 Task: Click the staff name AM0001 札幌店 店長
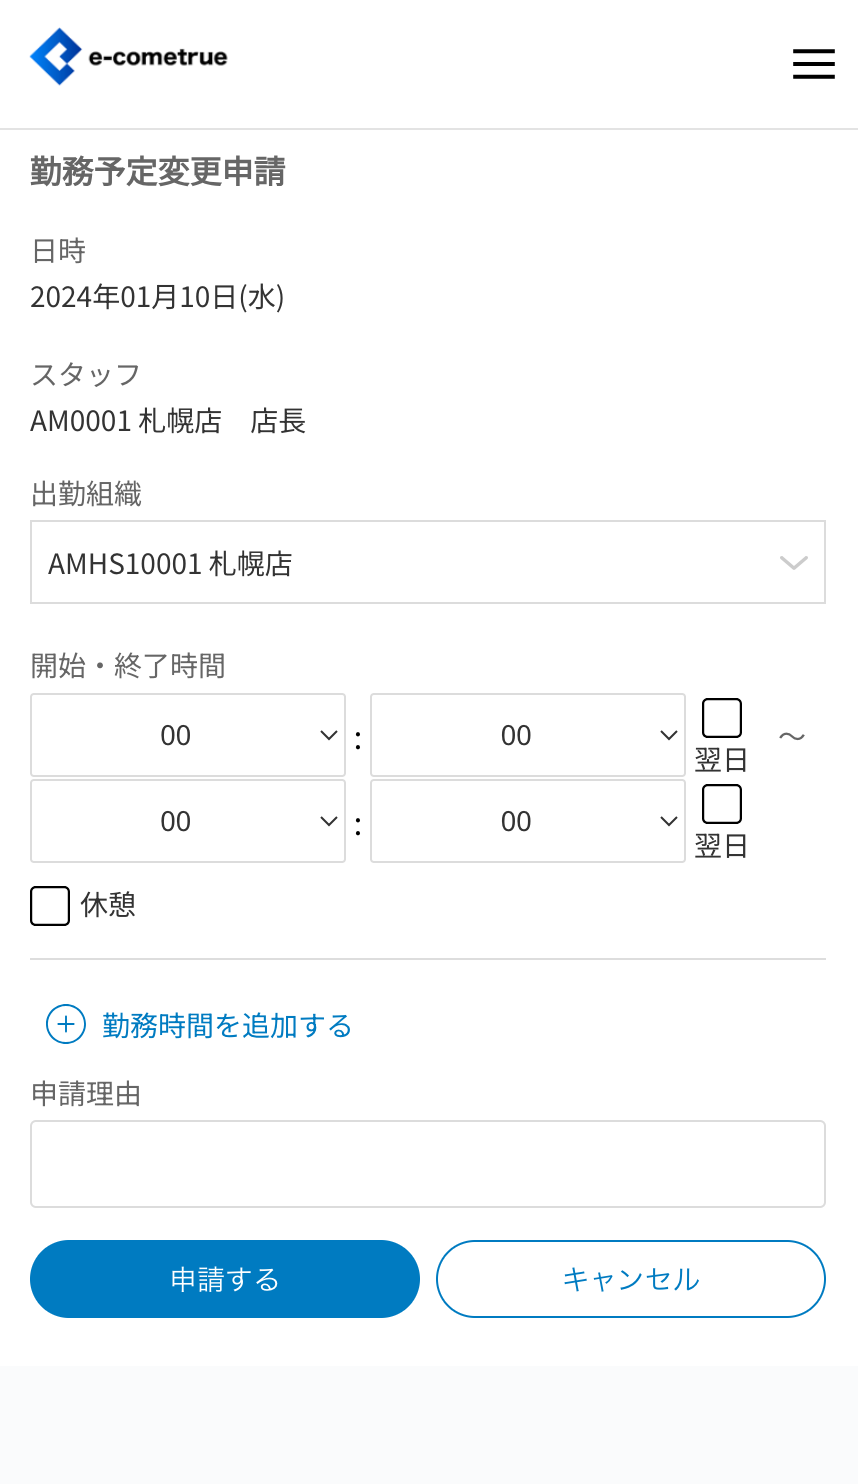pyautogui.click(x=168, y=421)
